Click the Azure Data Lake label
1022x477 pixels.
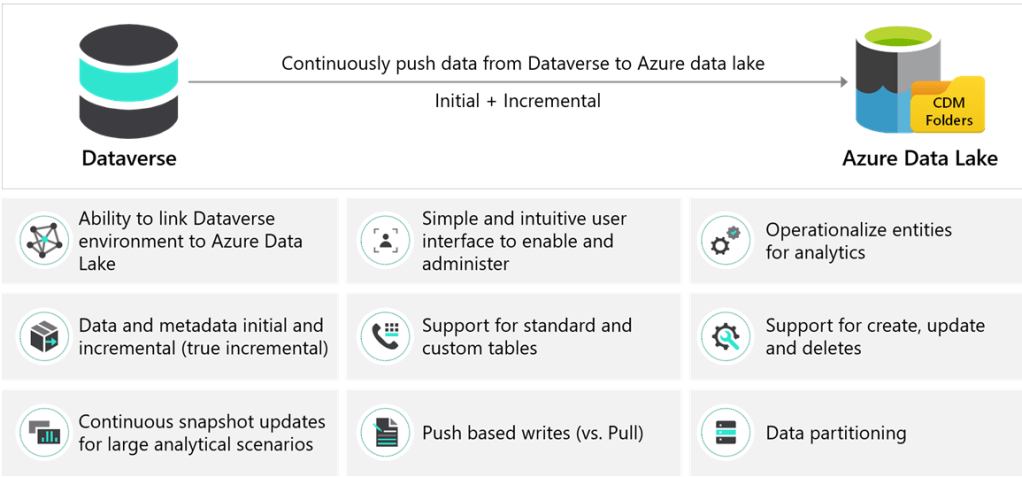click(919, 158)
